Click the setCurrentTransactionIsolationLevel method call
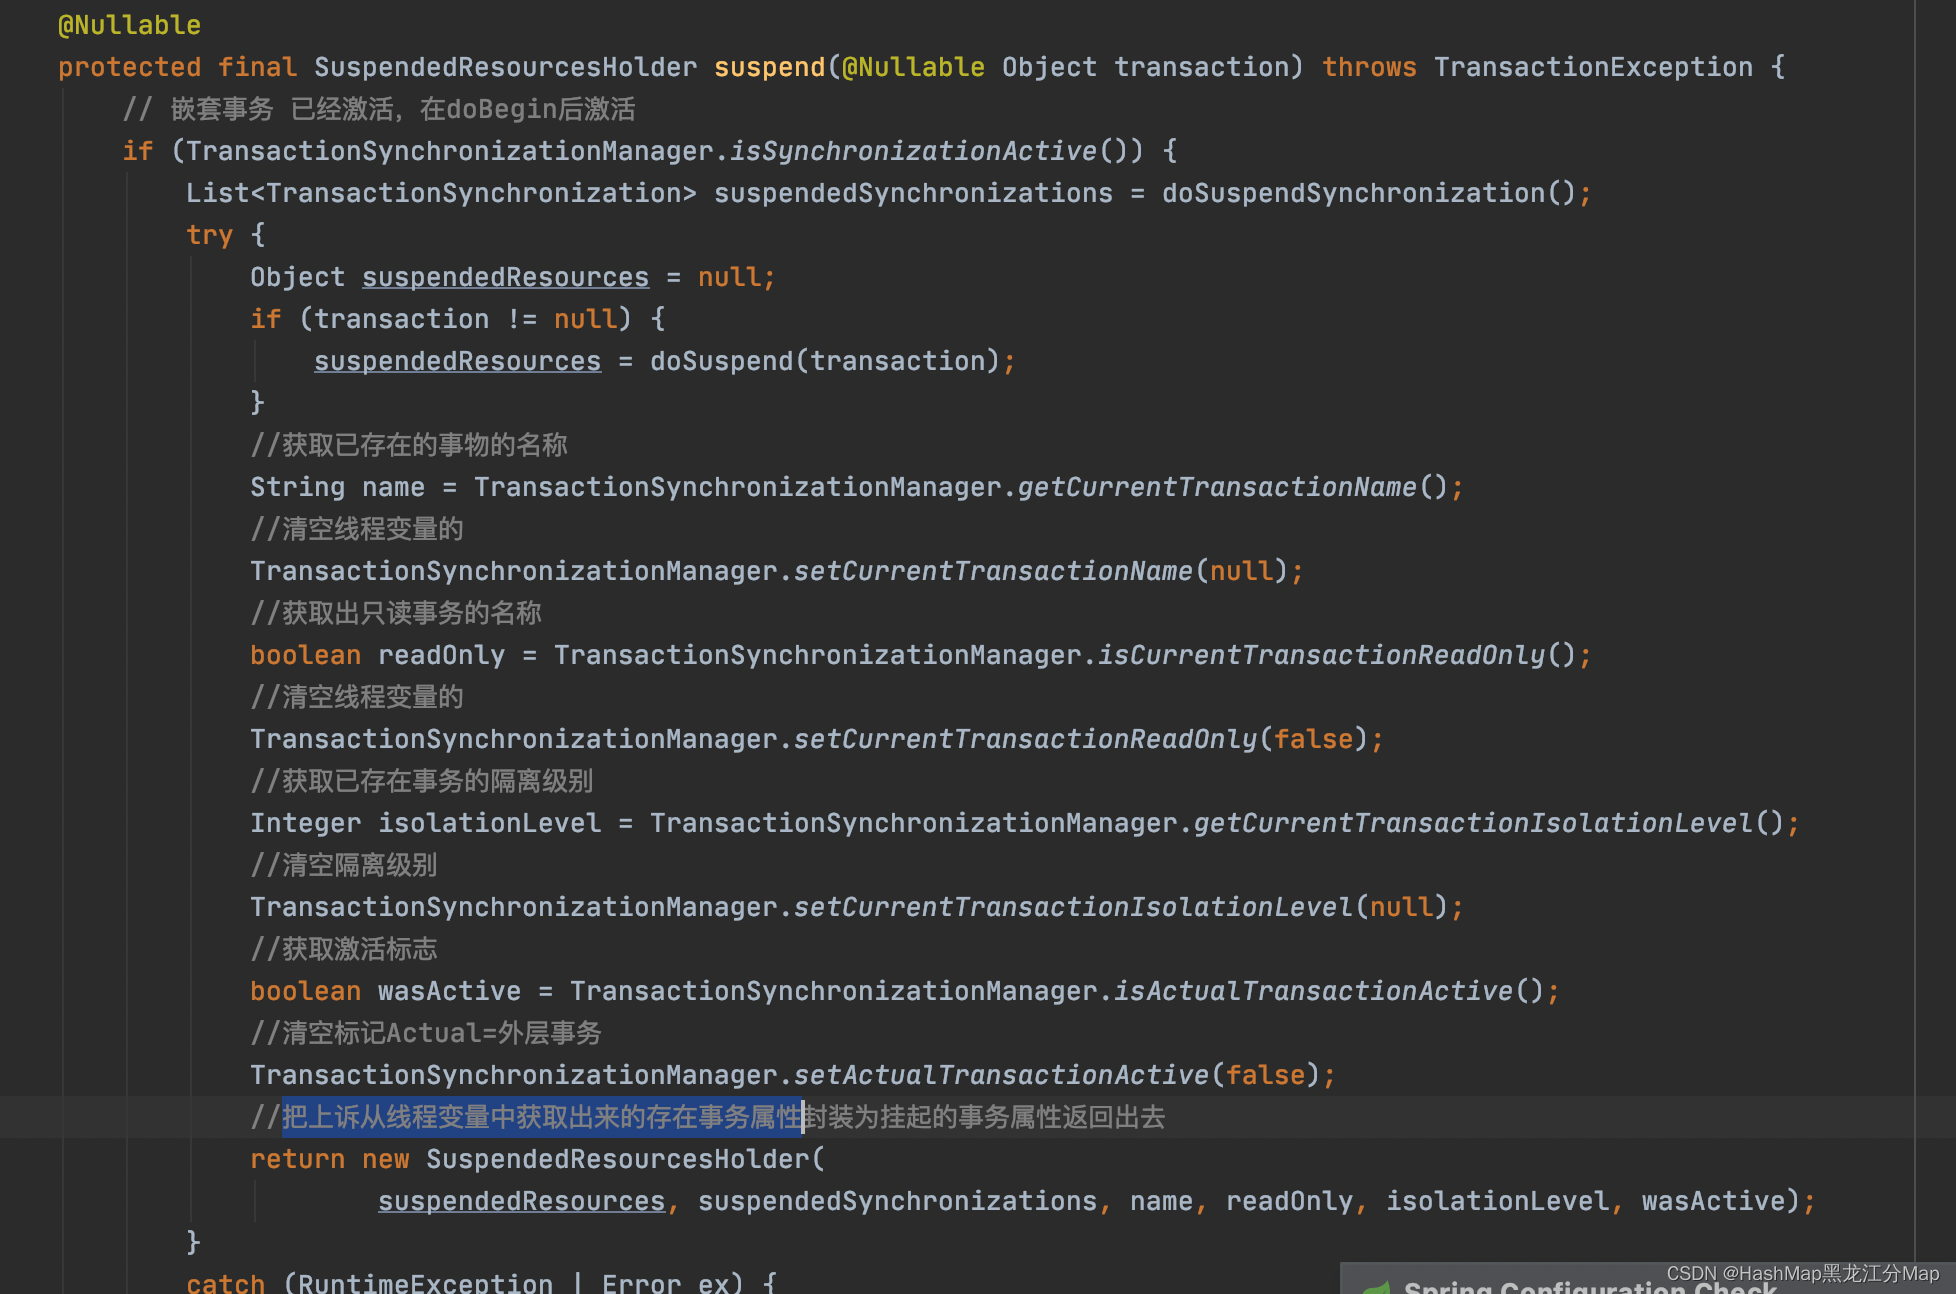Image resolution: width=1956 pixels, height=1294 pixels. 1073,907
